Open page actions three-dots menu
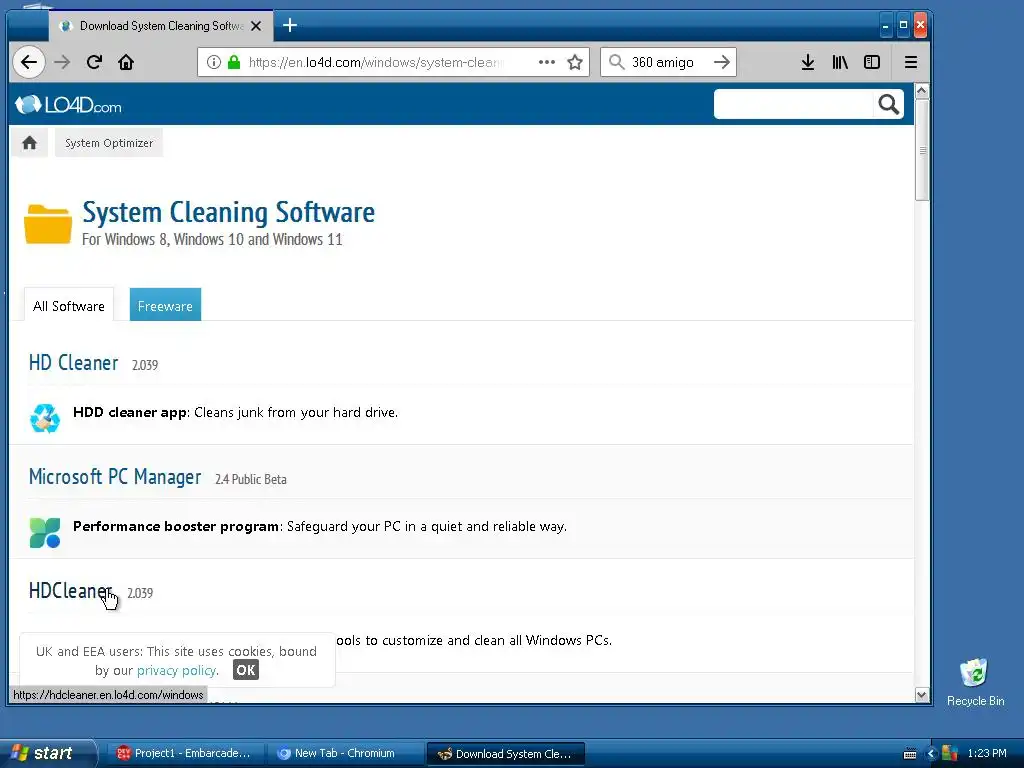 (x=547, y=62)
